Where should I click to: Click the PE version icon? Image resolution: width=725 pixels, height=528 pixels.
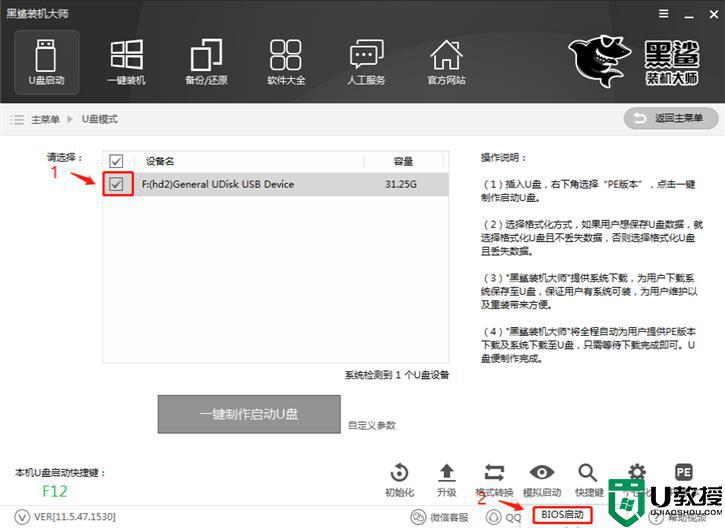click(x=684, y=472)
